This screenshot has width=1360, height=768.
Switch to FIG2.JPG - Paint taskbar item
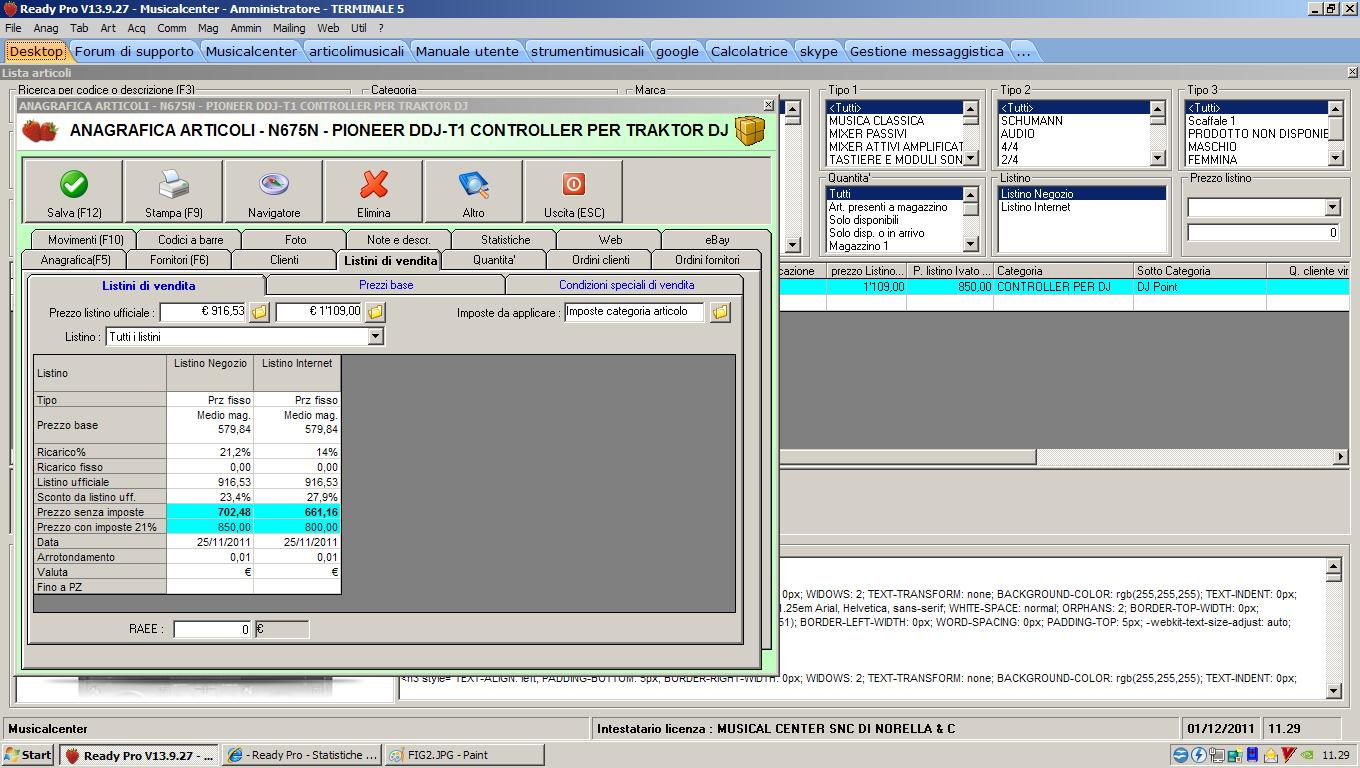point(463,755)
